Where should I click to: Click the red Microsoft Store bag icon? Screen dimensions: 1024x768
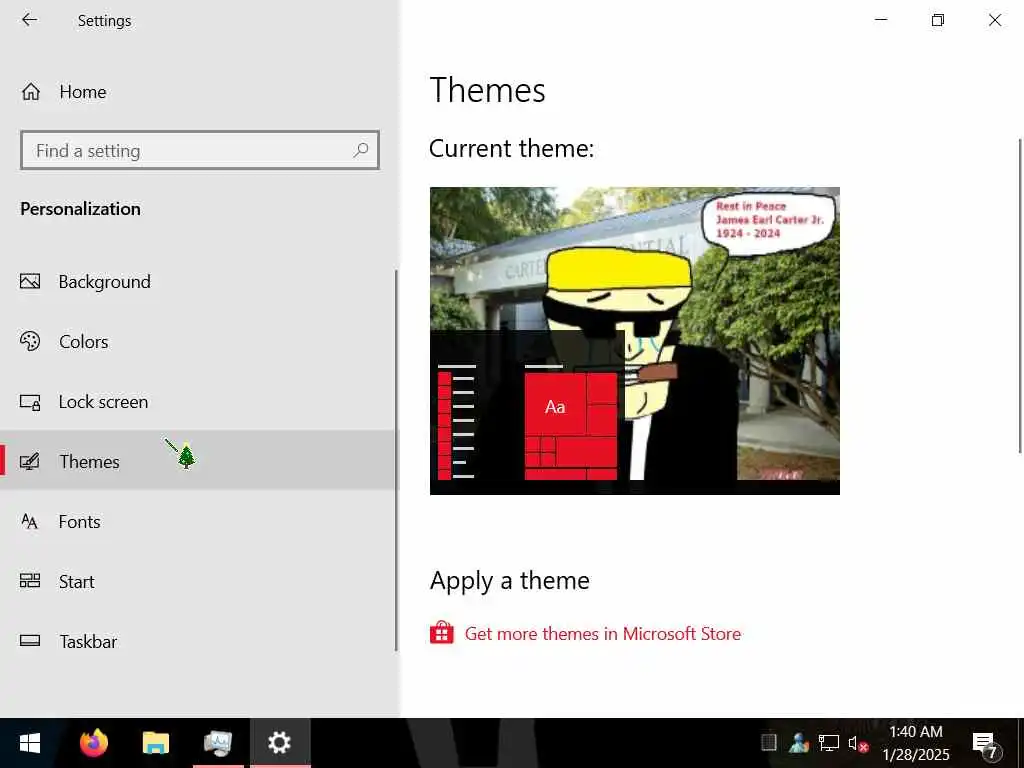click(441, 632)
